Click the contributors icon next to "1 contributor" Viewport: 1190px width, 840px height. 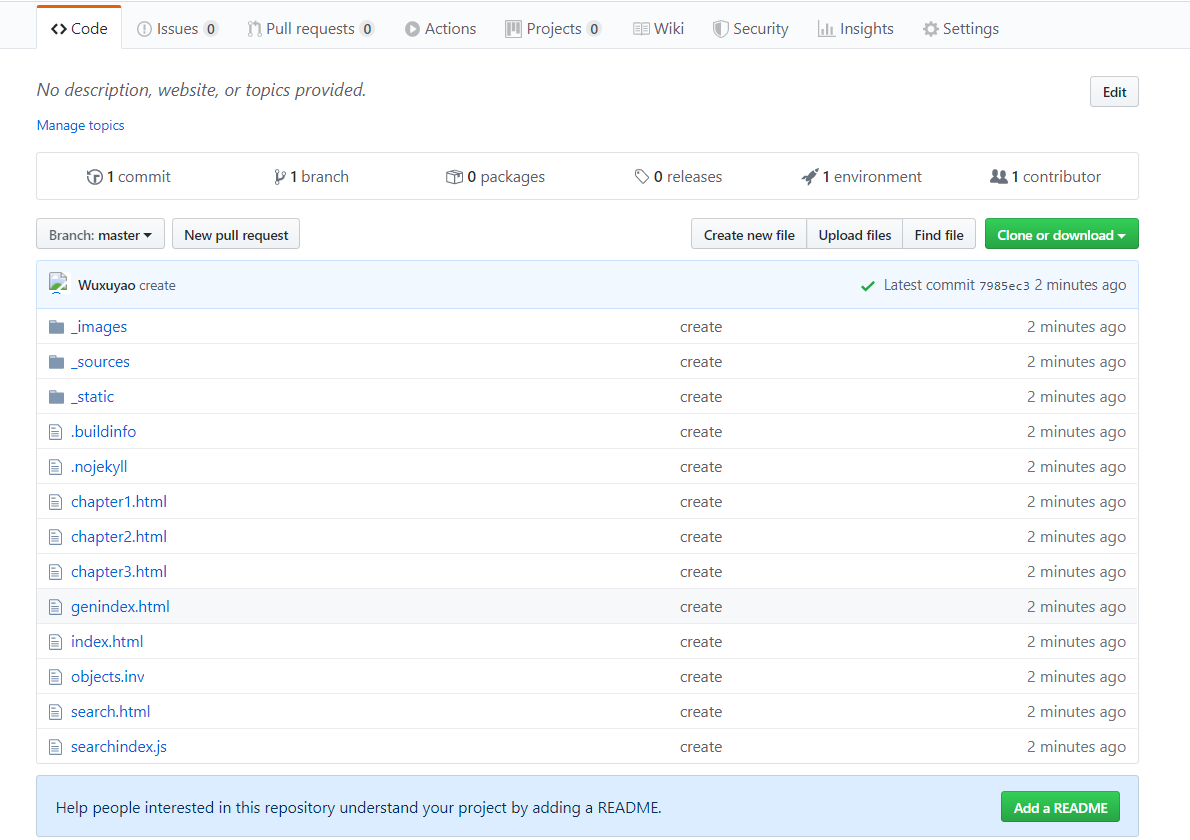[x=999, y=176]
